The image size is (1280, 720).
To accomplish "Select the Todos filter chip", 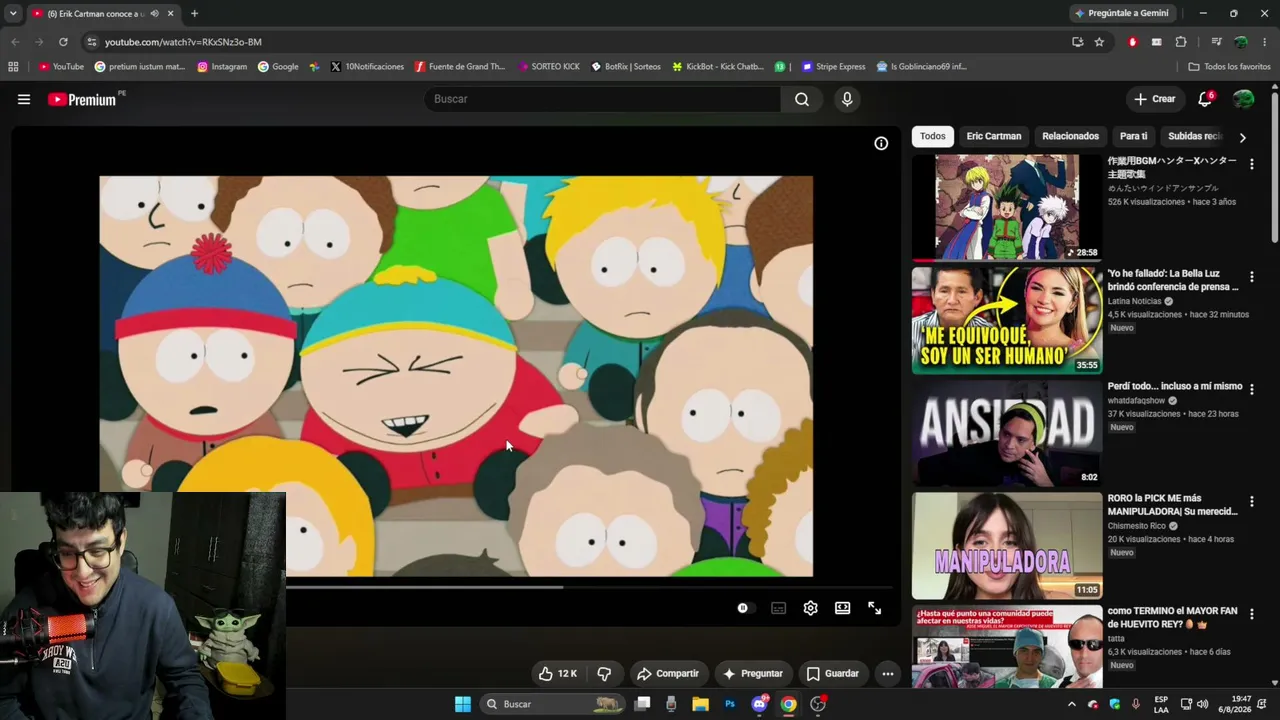I will (933, 136).
